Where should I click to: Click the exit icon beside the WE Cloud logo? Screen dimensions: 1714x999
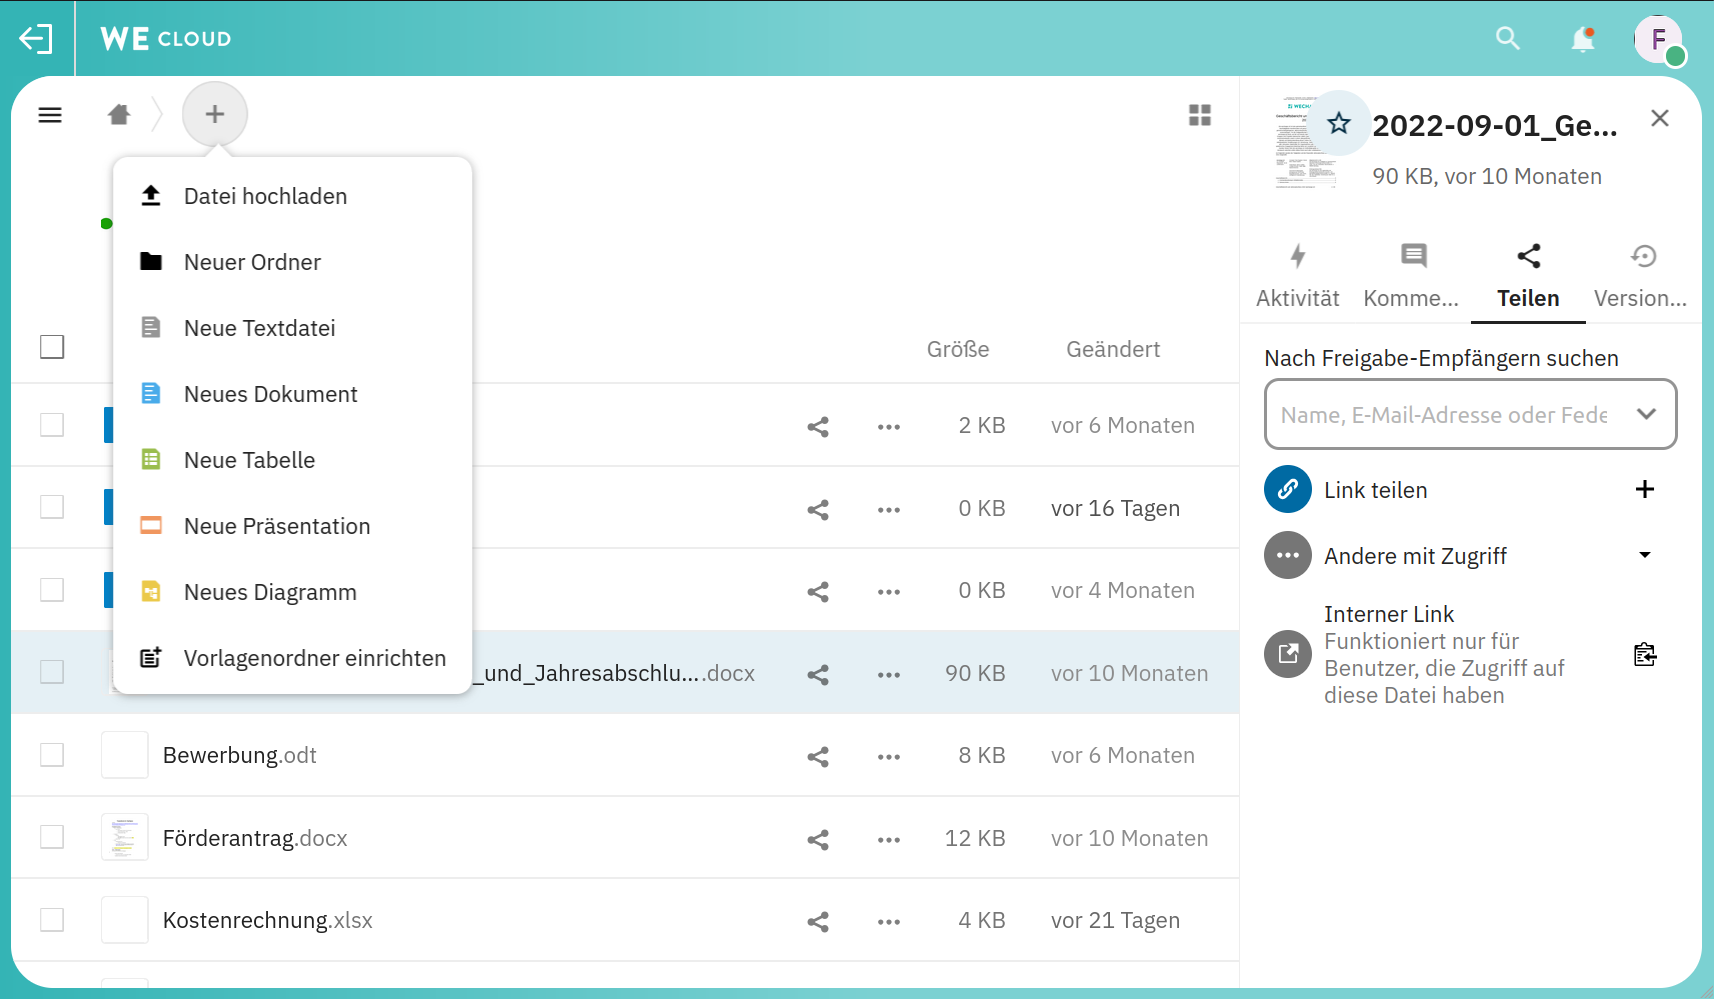(x=36, y=39)
